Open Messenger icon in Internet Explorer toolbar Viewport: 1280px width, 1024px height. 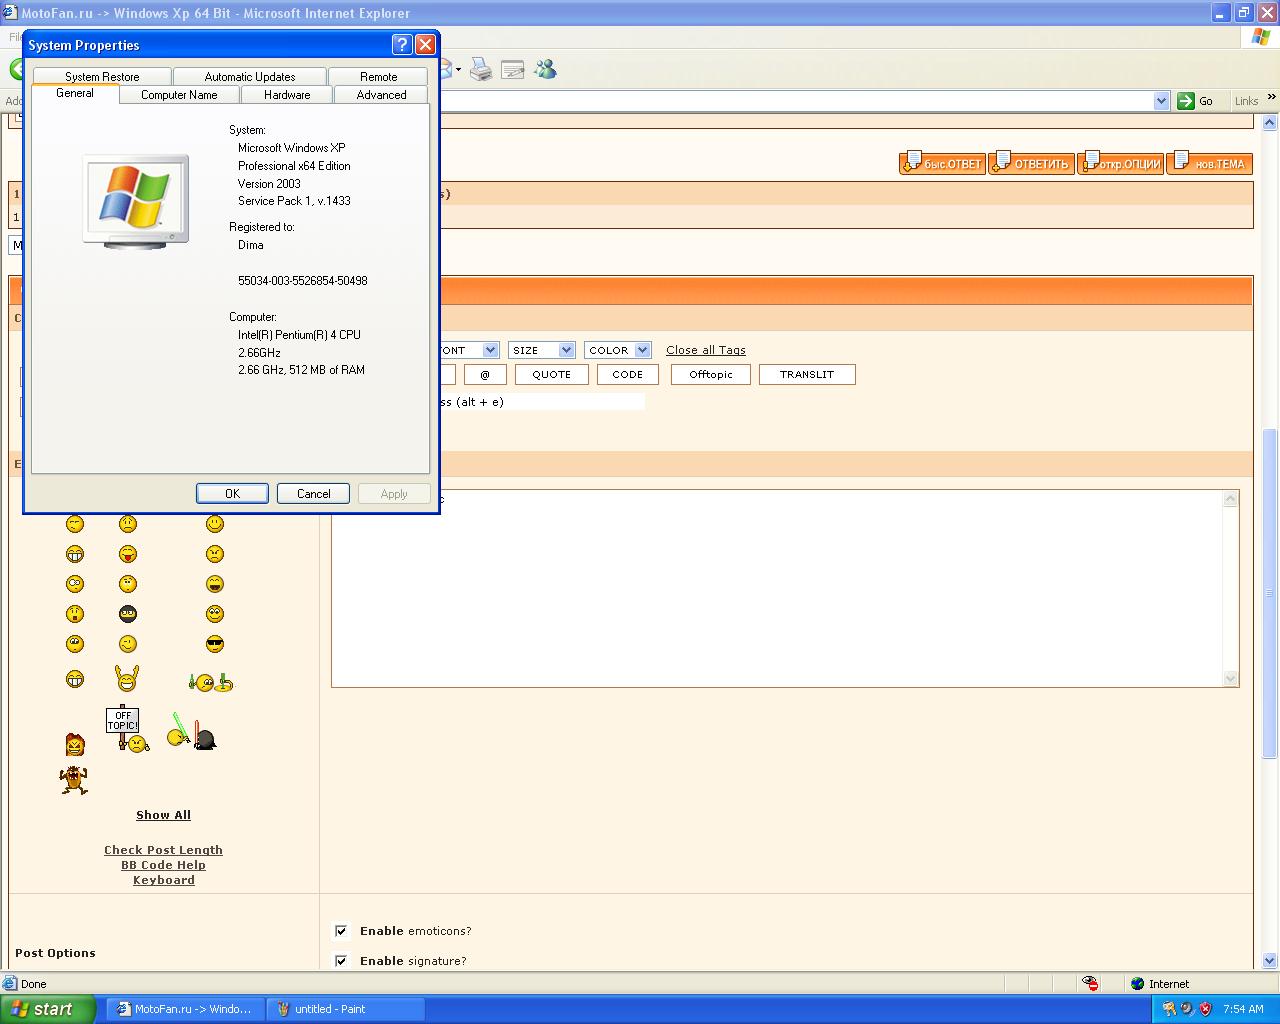(x=545, y=70)
